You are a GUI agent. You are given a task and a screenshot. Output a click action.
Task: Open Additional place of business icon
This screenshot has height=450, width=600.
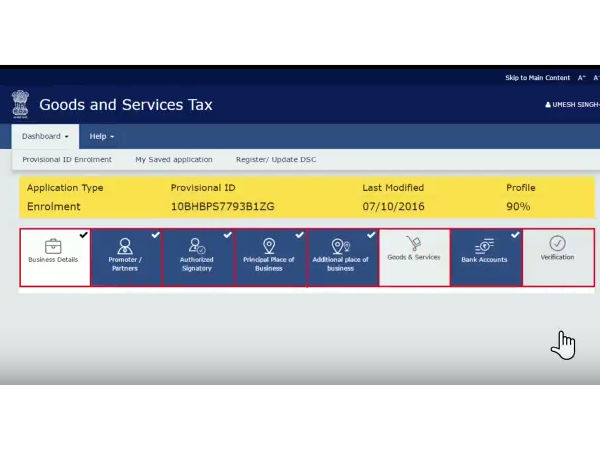340,246
